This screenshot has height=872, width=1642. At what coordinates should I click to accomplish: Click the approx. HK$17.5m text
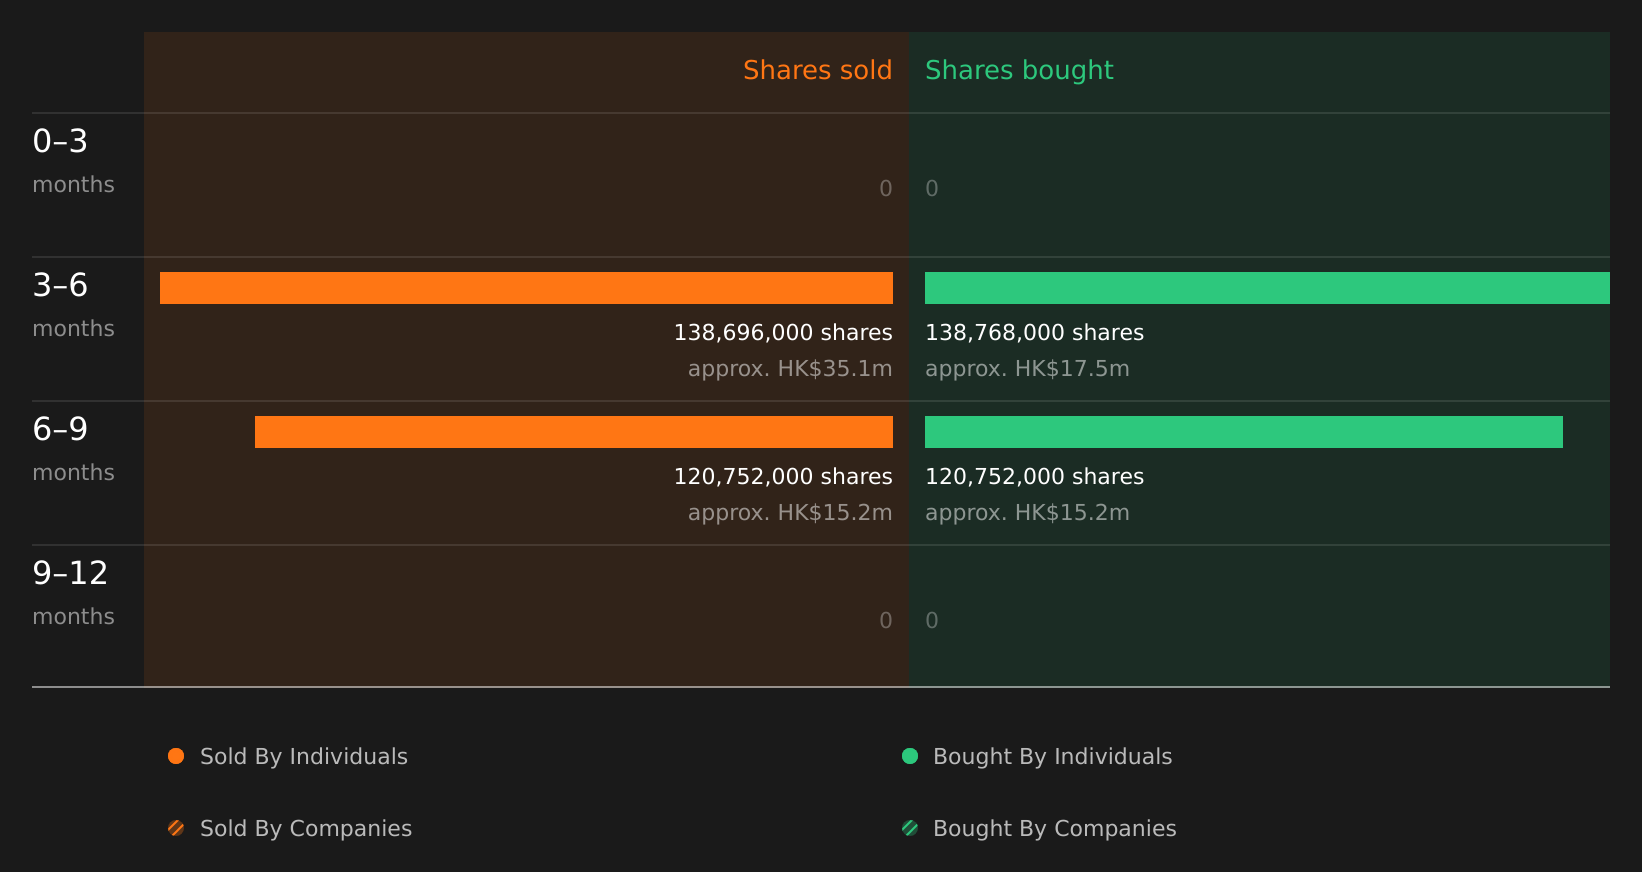click(1027, 369)
